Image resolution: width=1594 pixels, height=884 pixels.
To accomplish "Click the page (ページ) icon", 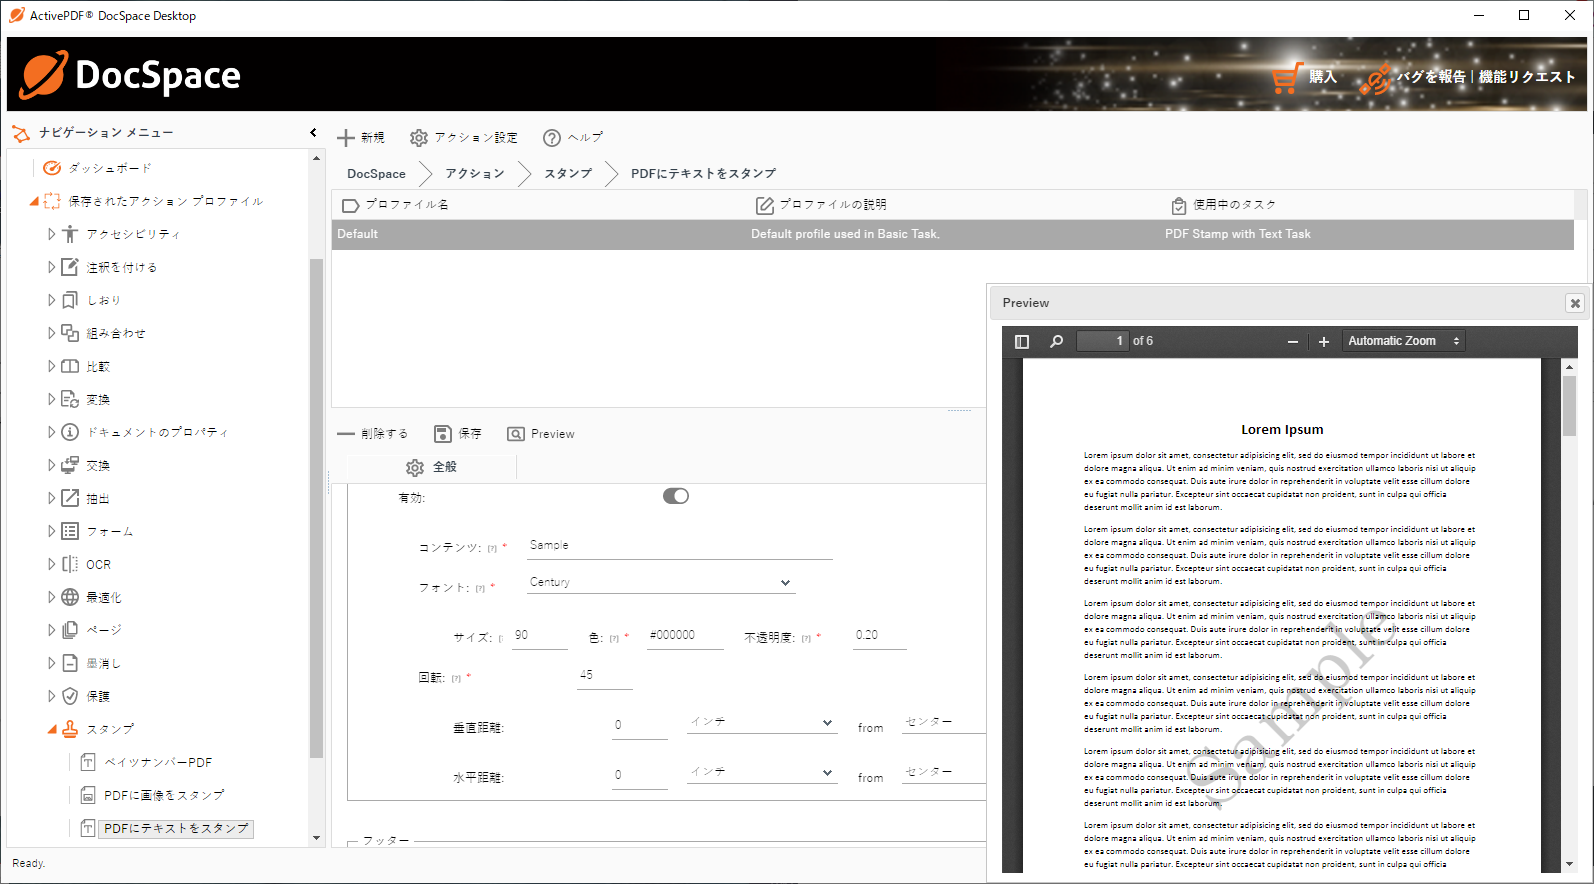I will pos(70,630).
